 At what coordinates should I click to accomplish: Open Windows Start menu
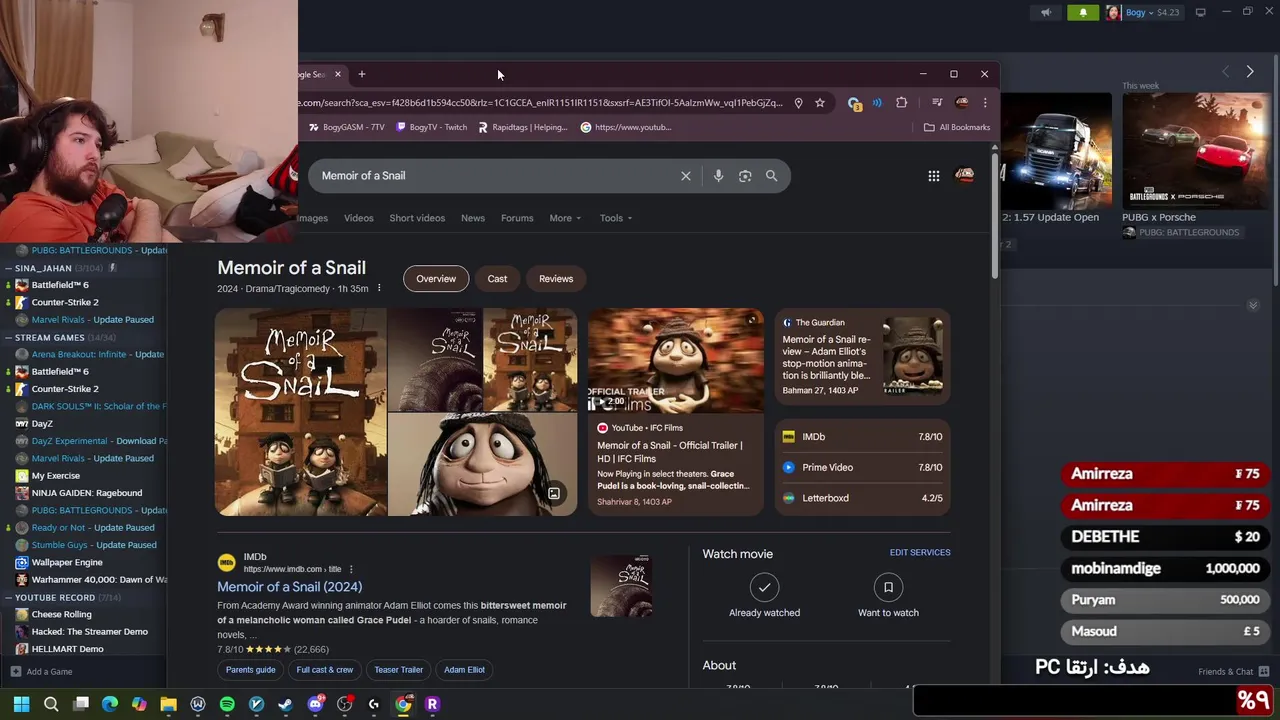coord(21,704)
